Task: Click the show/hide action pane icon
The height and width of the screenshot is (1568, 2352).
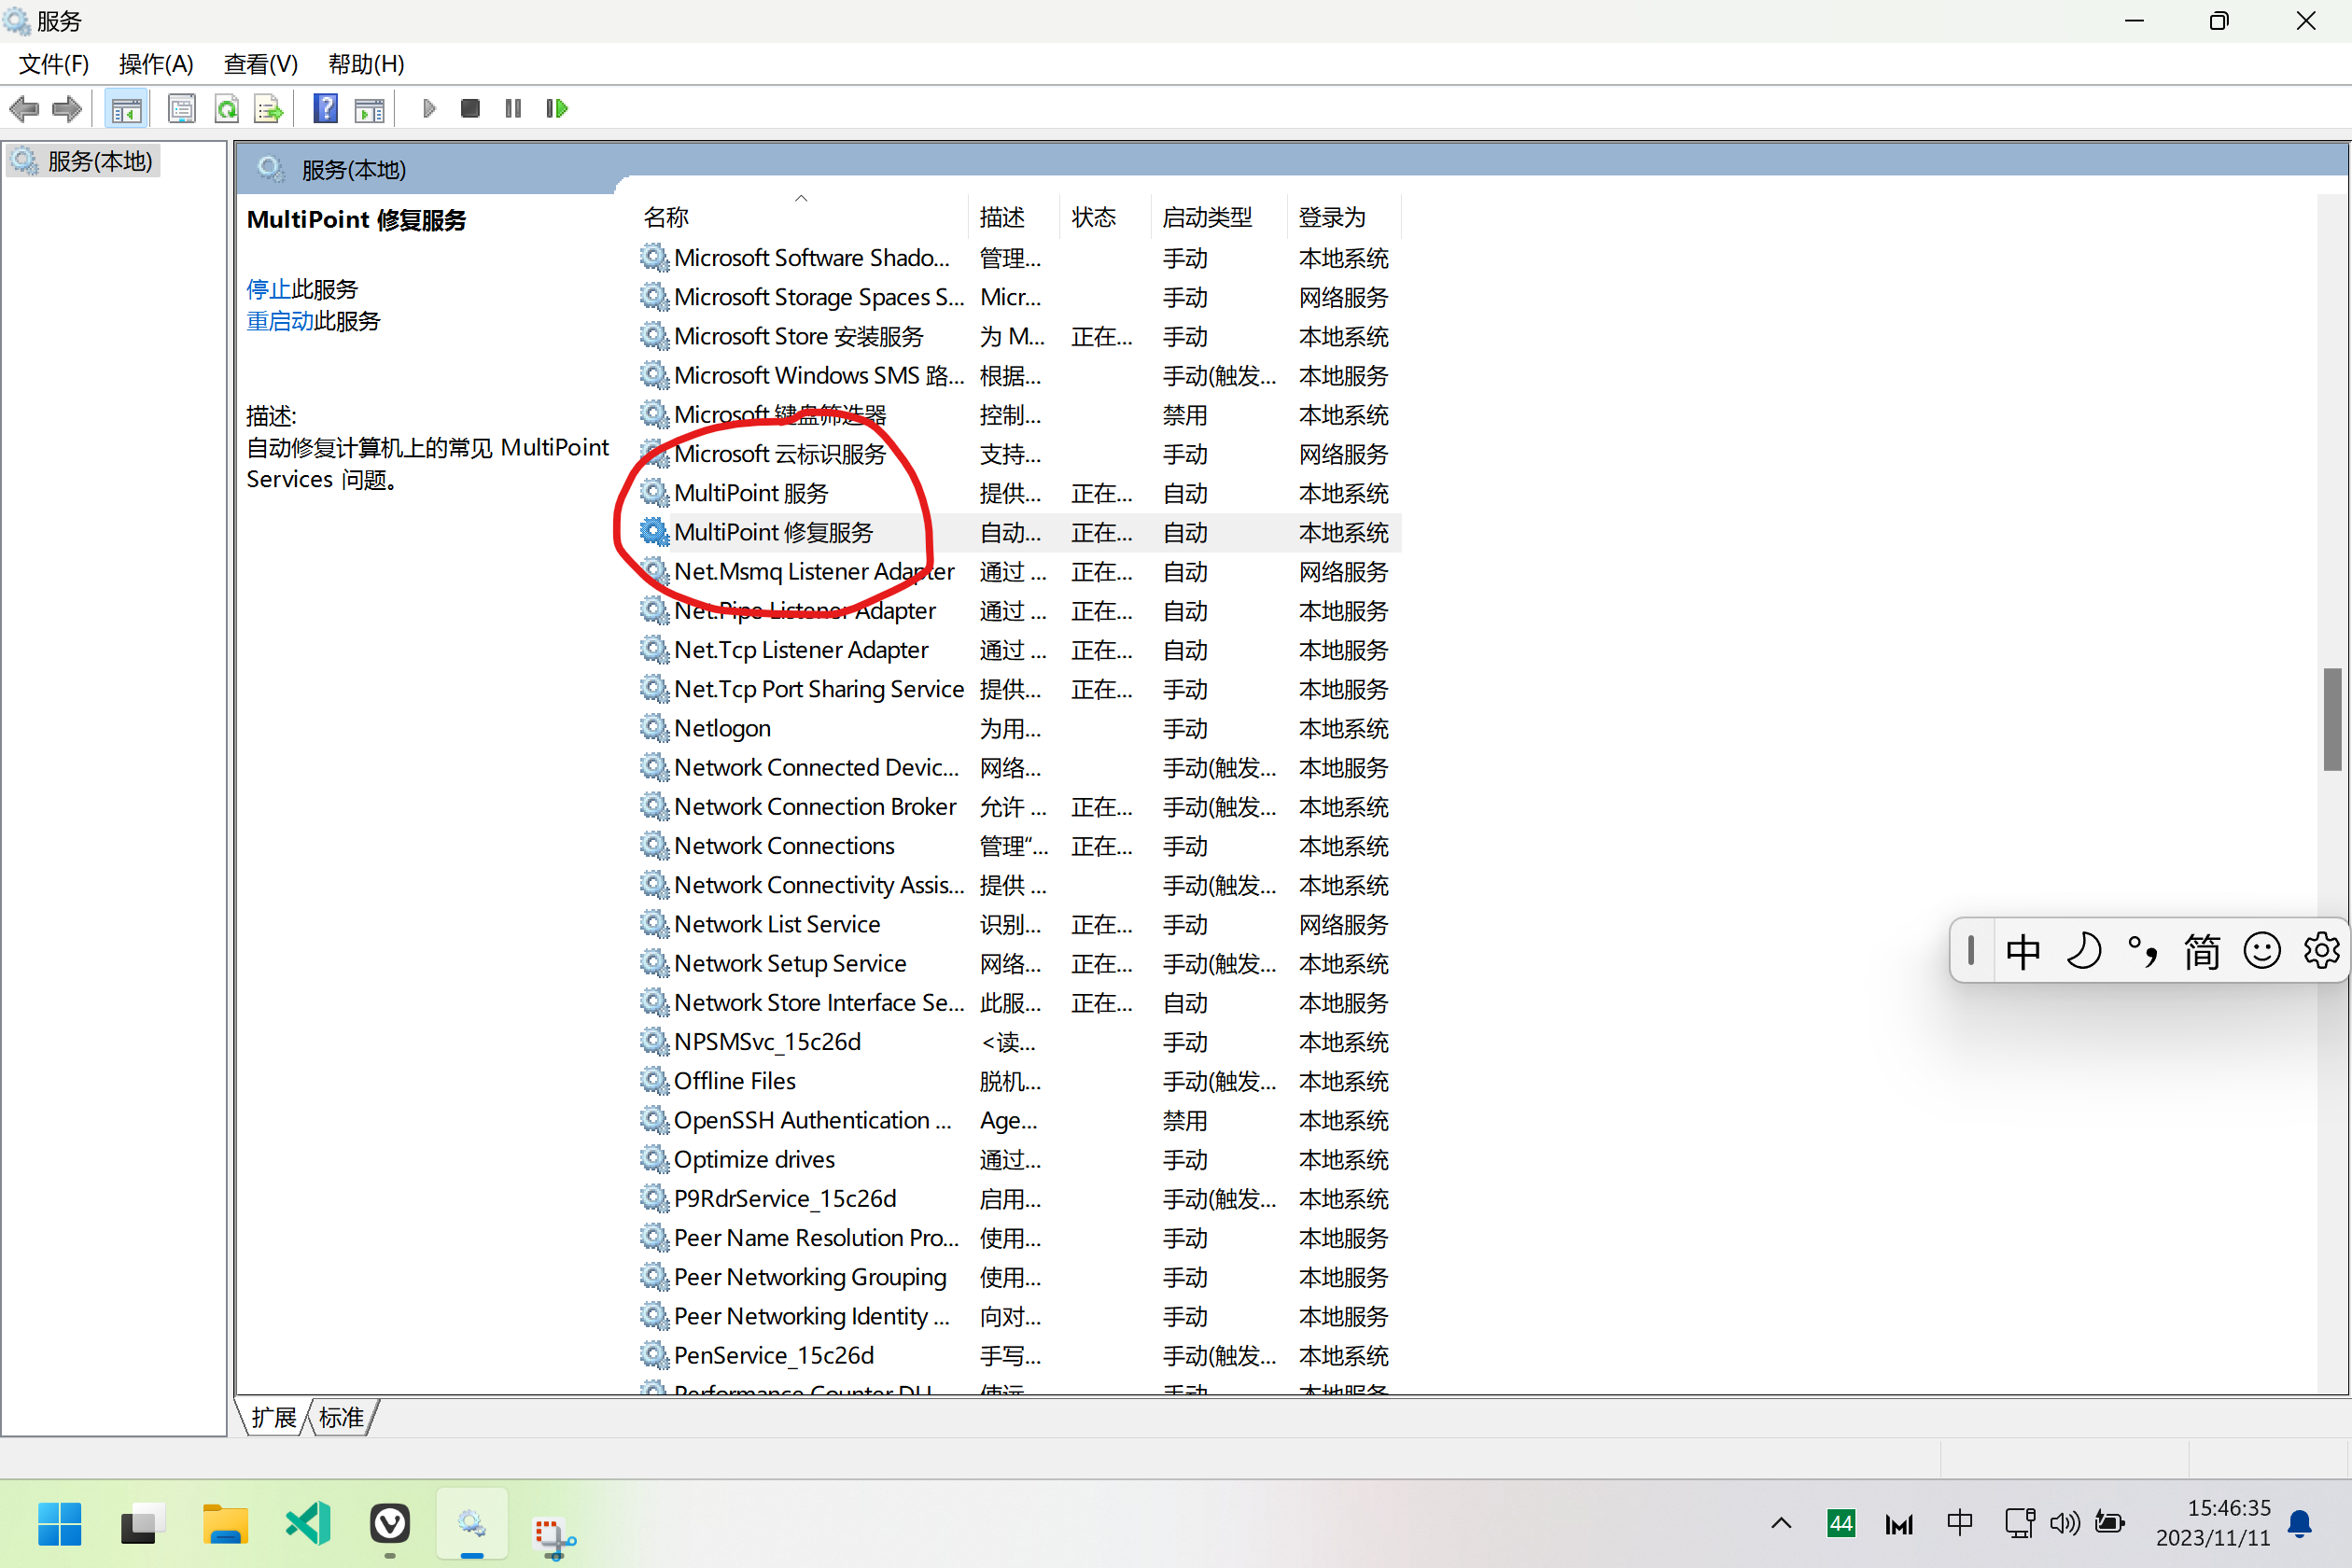Action: pos(369,108)
